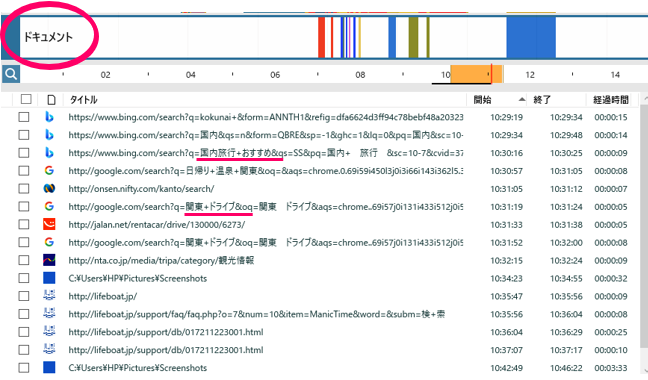The image size is (648, 380).
Task: Click the 08 hour mark on ruler
Action: coord(360,75)
